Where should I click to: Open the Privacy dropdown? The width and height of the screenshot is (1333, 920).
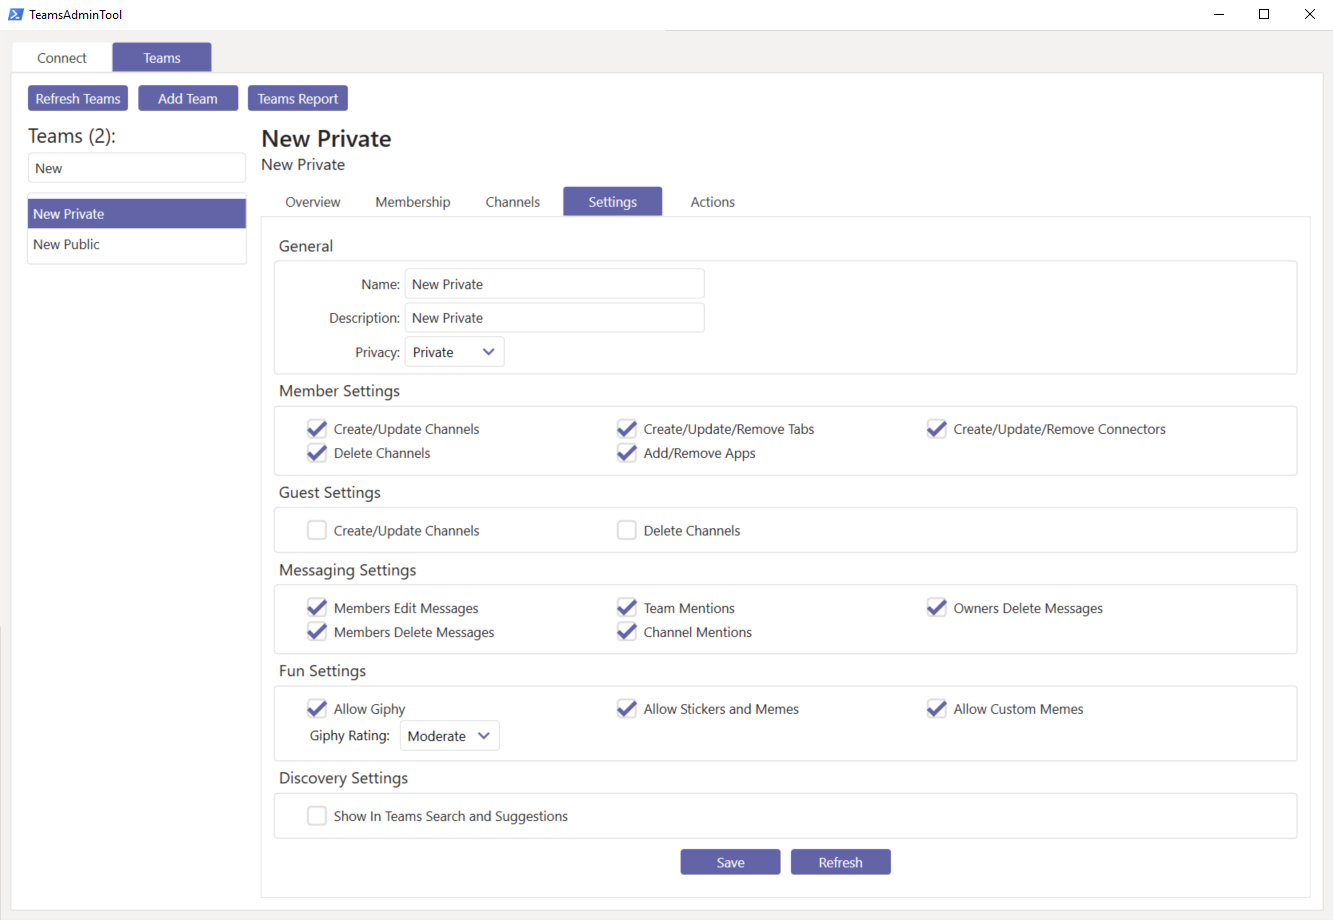point(454,352)
